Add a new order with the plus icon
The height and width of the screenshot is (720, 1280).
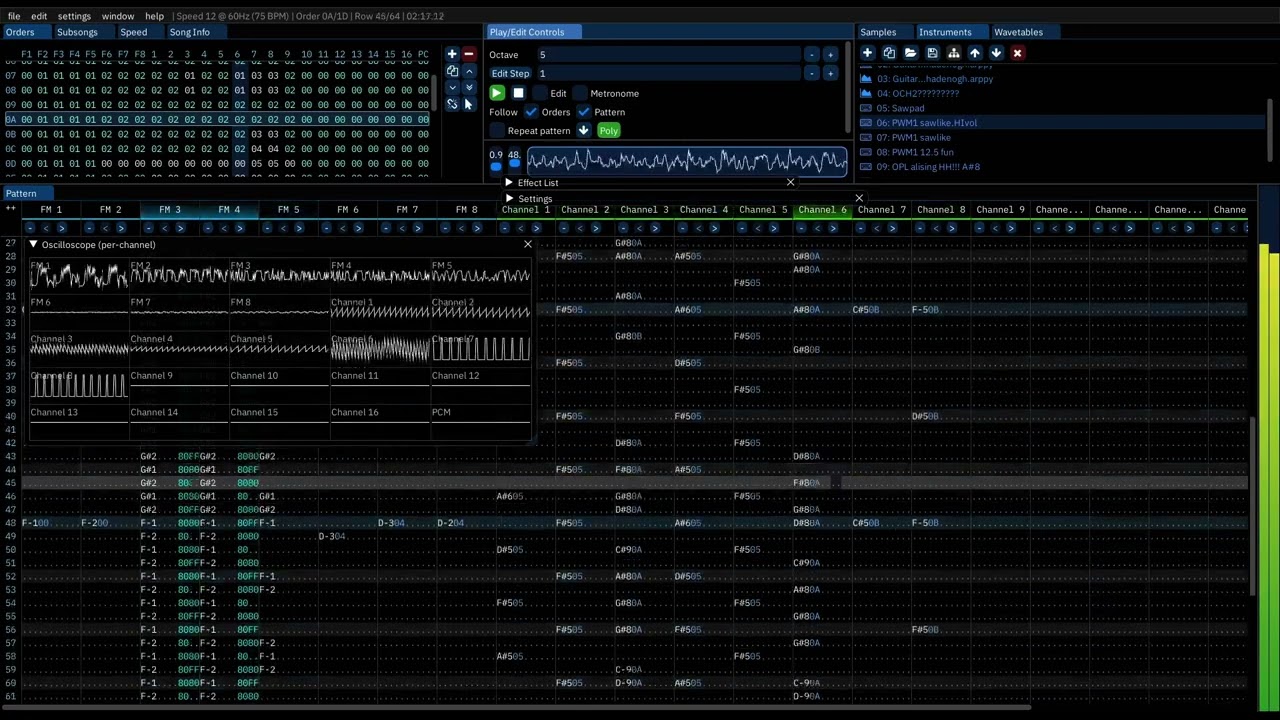coord(452,54)
